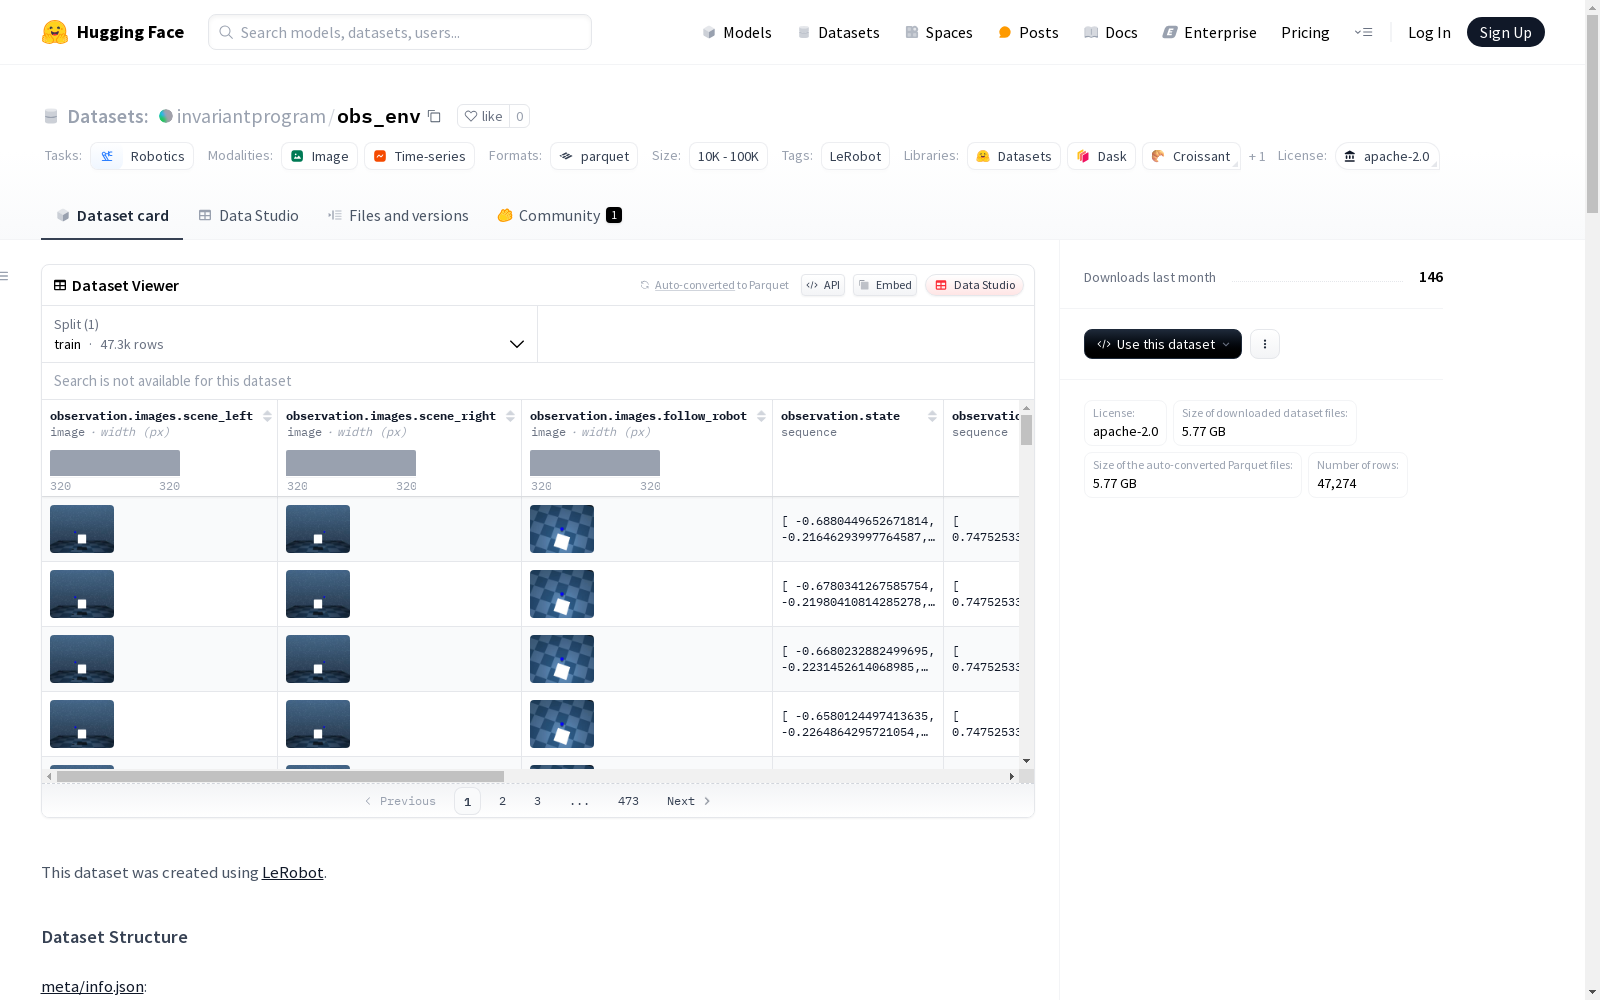Go to page 3 of the dataset

[x=537, y=801]
